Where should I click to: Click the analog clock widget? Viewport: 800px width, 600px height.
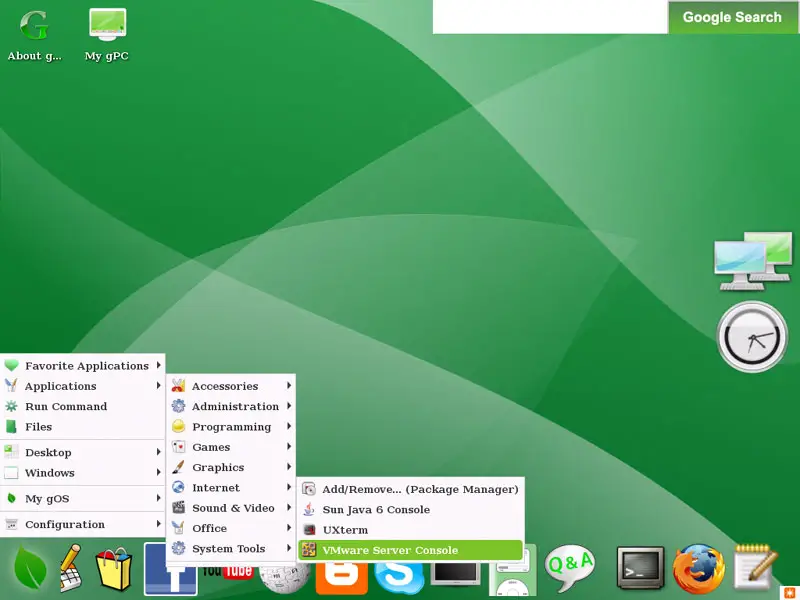click(752, 336)
